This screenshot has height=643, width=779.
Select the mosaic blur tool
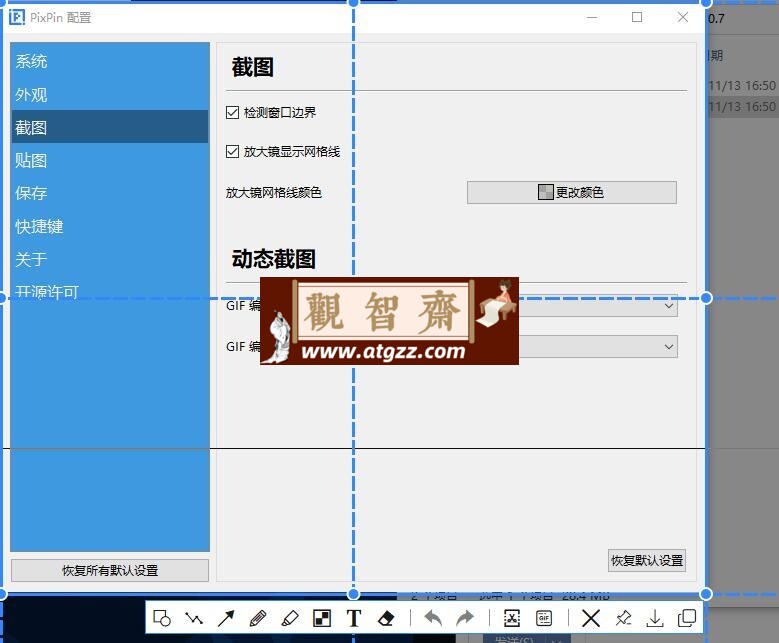pyautogui.click(x=322, y=619)
